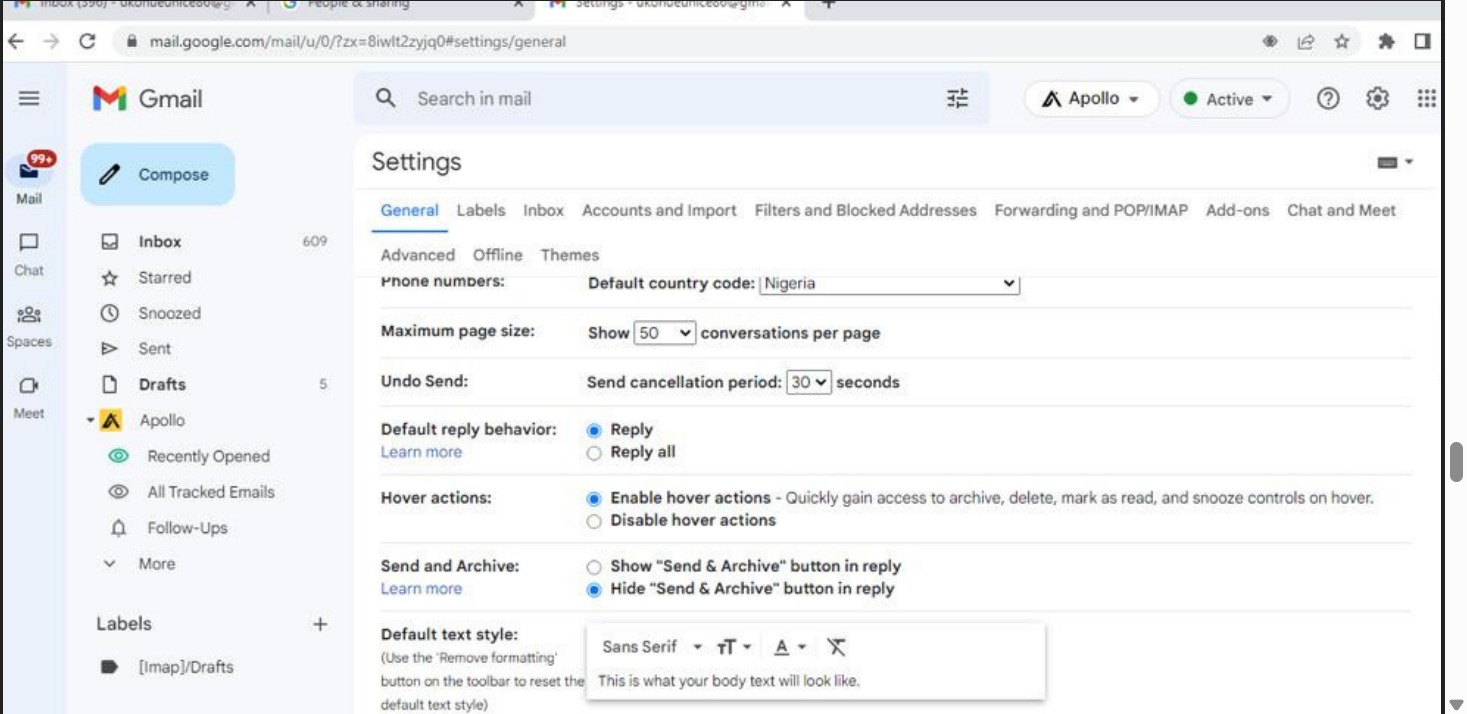The image size is (1467, 714).
Task: Open the Send cancellation period dropdown
Action: (809, 382)
